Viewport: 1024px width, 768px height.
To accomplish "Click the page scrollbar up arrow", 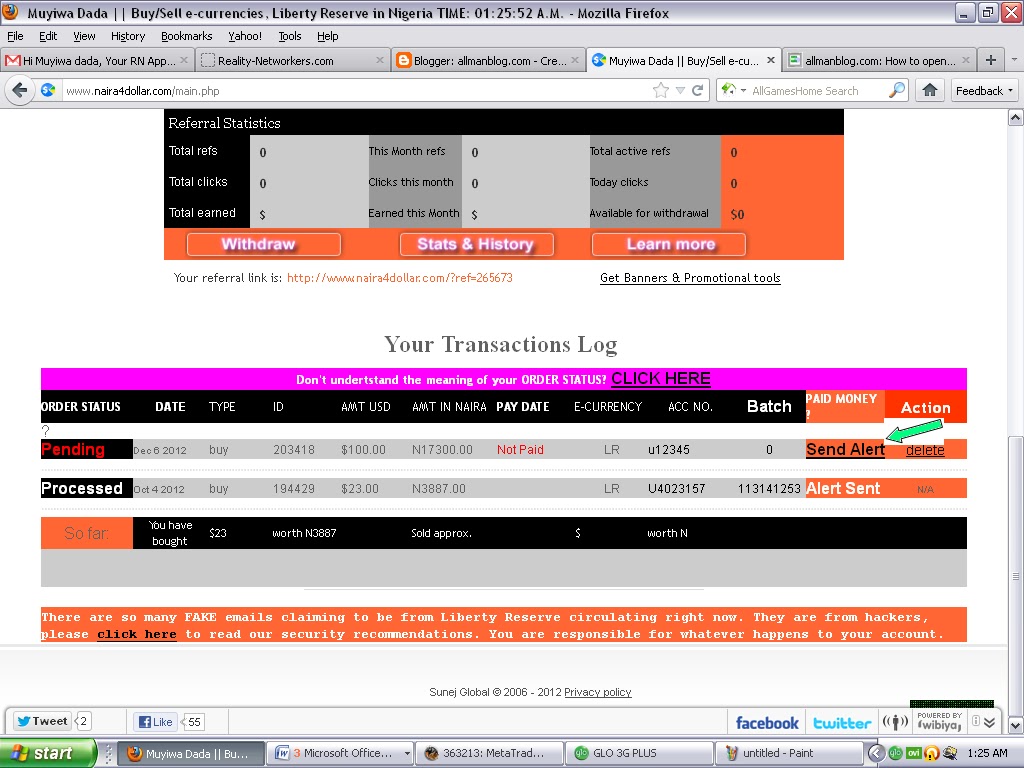I will (x=1016, y=117).
